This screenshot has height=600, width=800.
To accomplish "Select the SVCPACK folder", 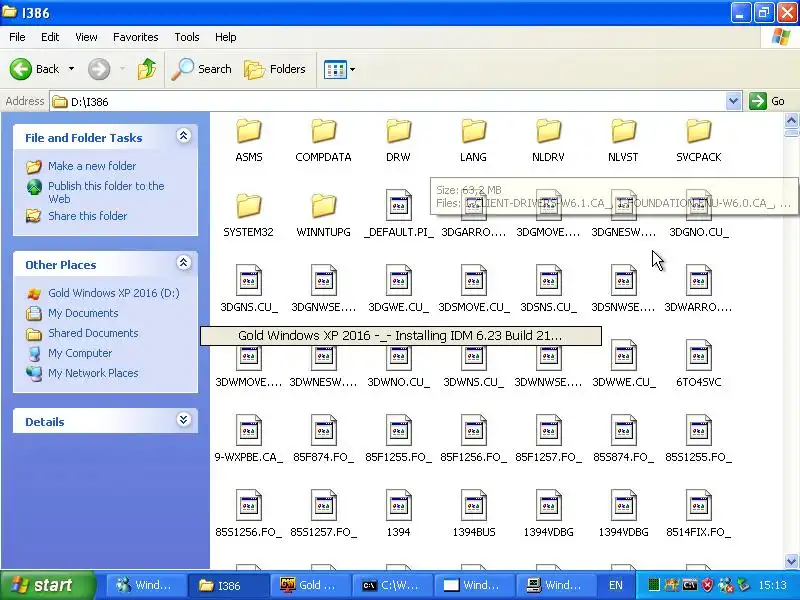I will [698, 141].
